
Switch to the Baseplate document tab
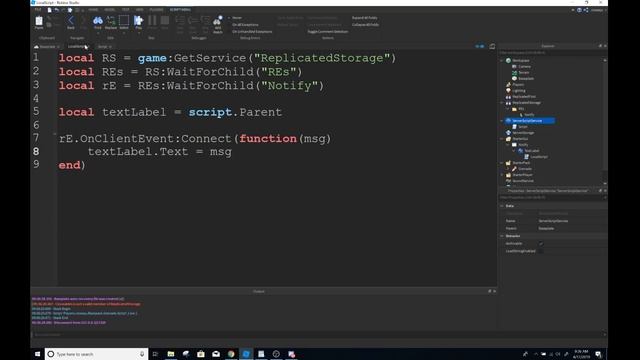click(47, 47)
